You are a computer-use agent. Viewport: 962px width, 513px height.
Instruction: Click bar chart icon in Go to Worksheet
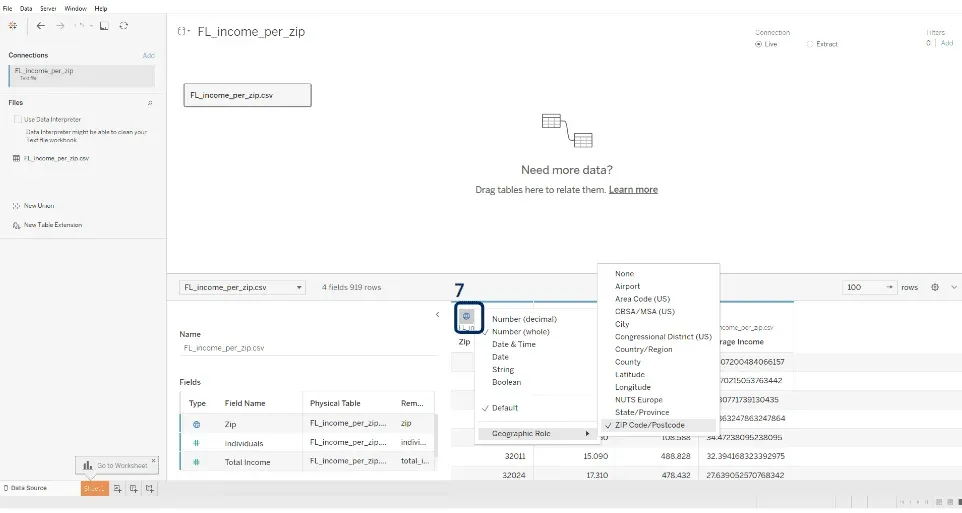pyautogui.click(x=88, y=465)
